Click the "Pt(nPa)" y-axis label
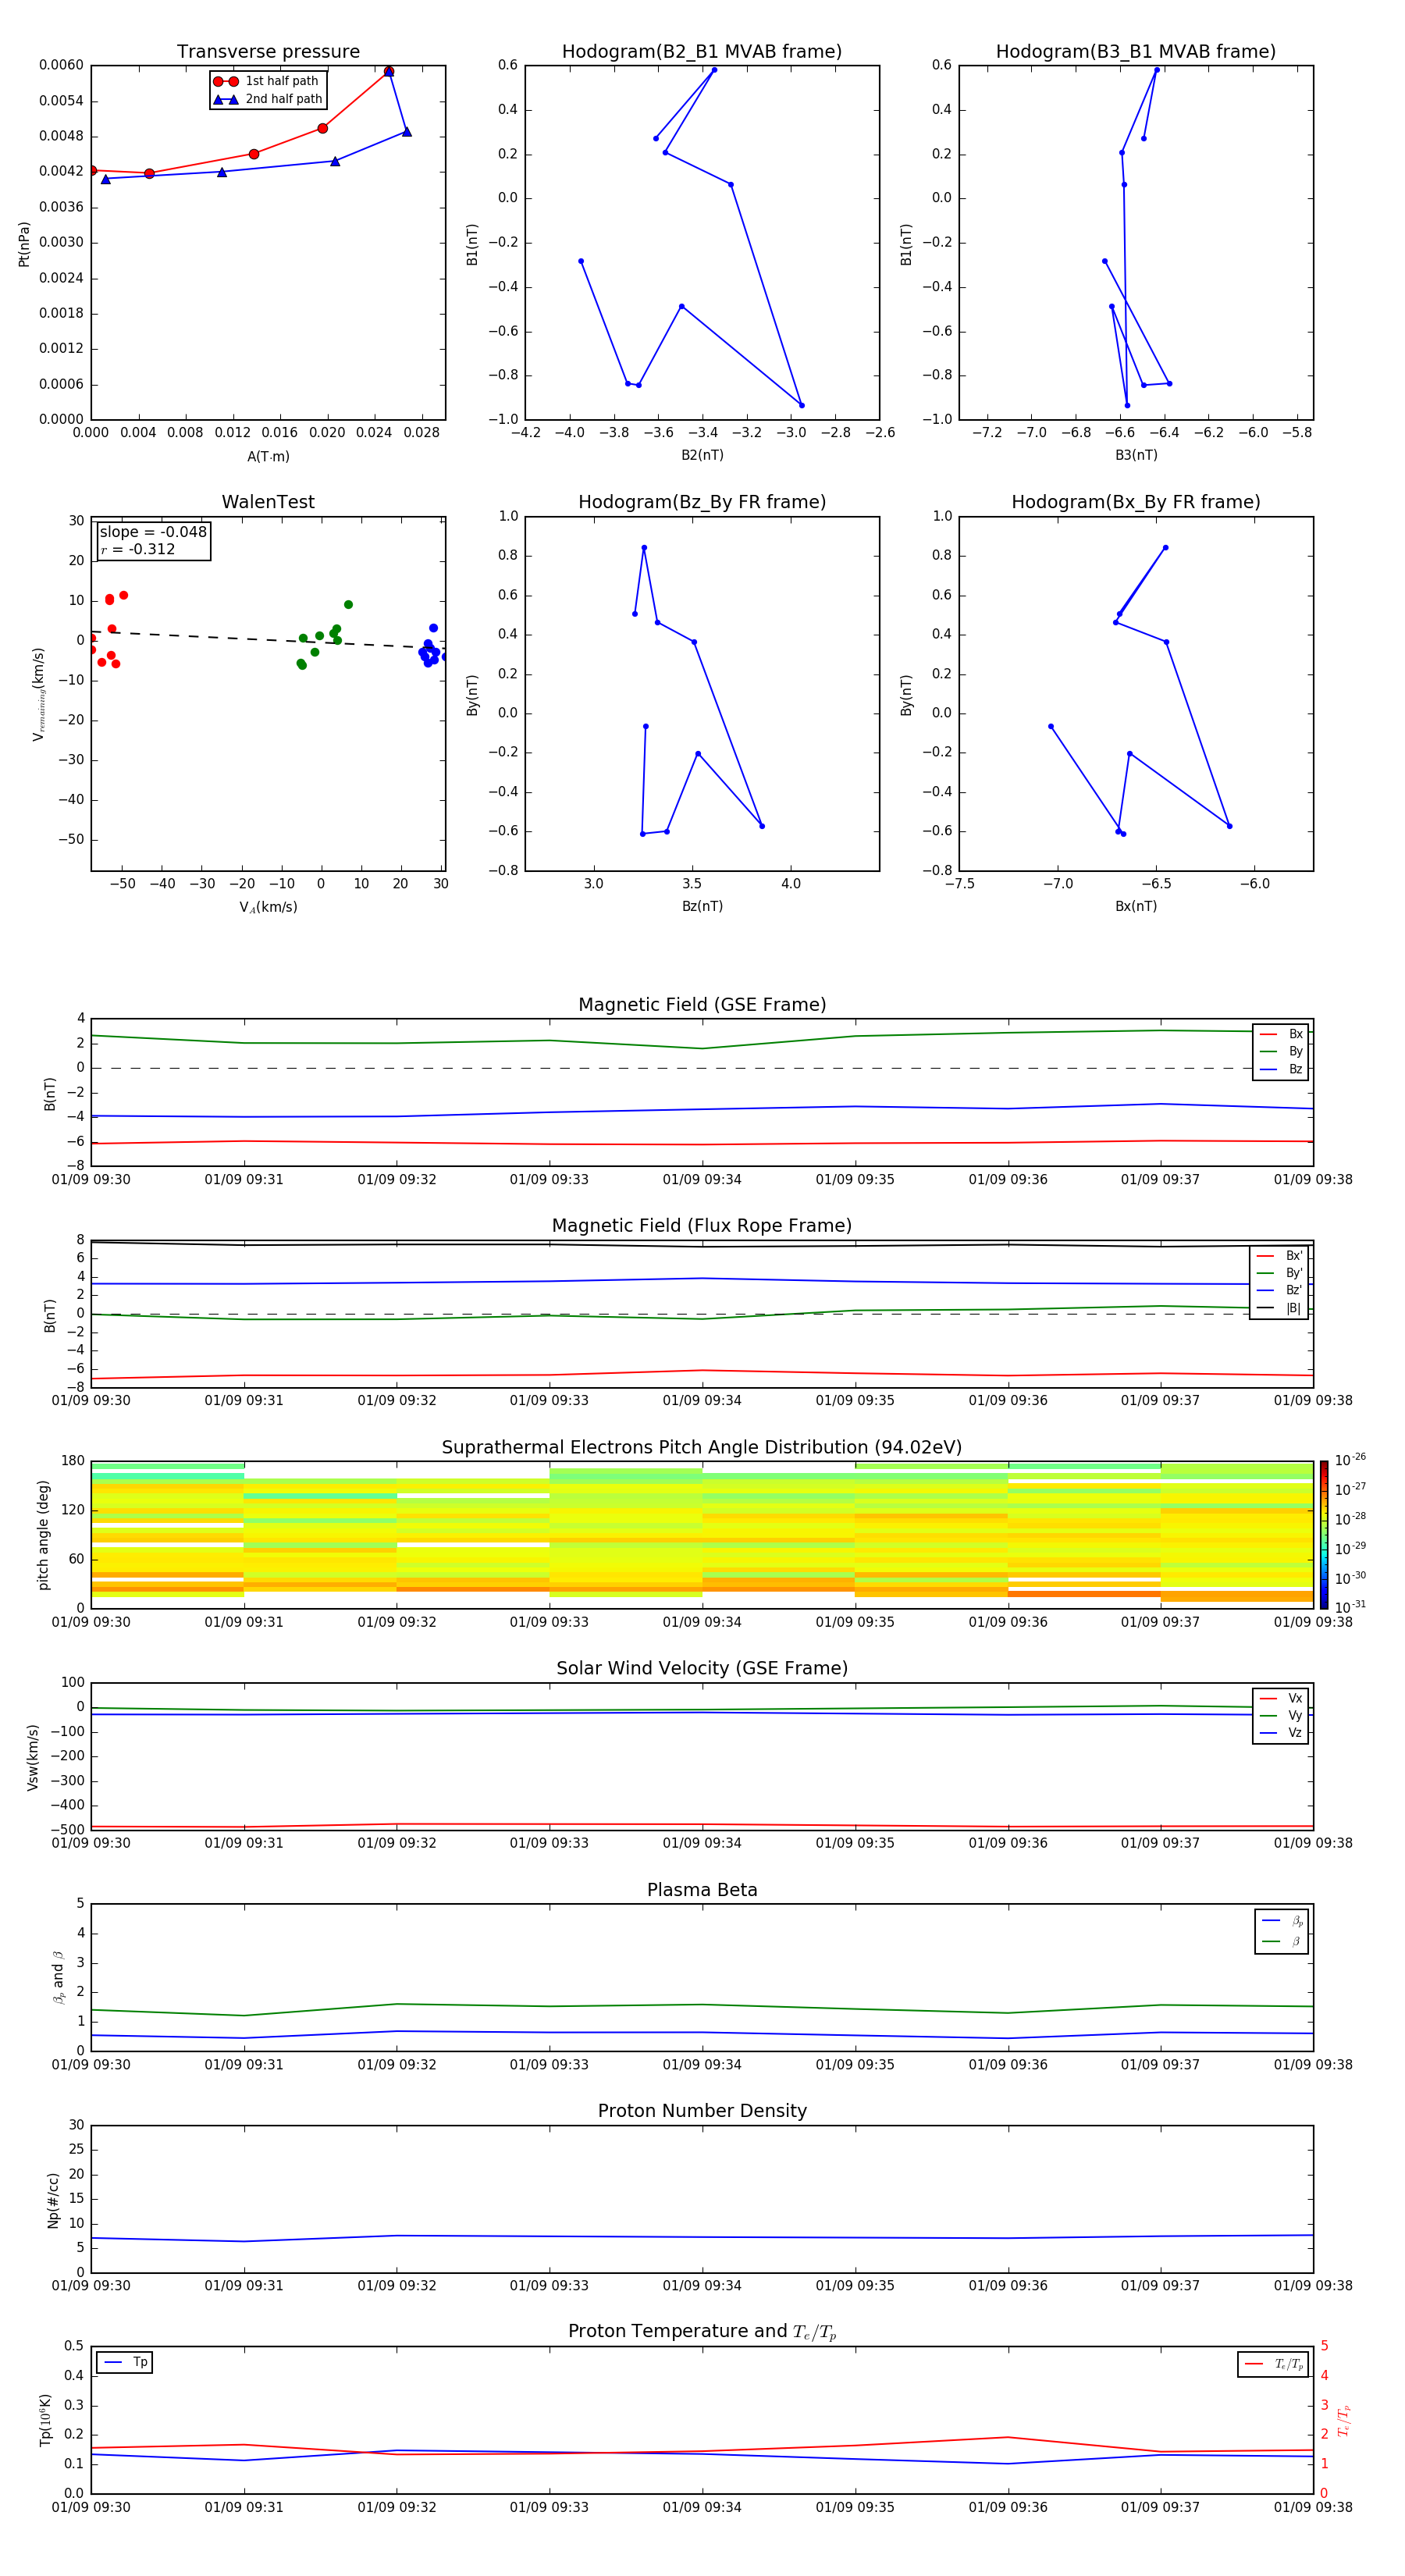The width and height of the screenshot is (1405, 2576). 24,244
